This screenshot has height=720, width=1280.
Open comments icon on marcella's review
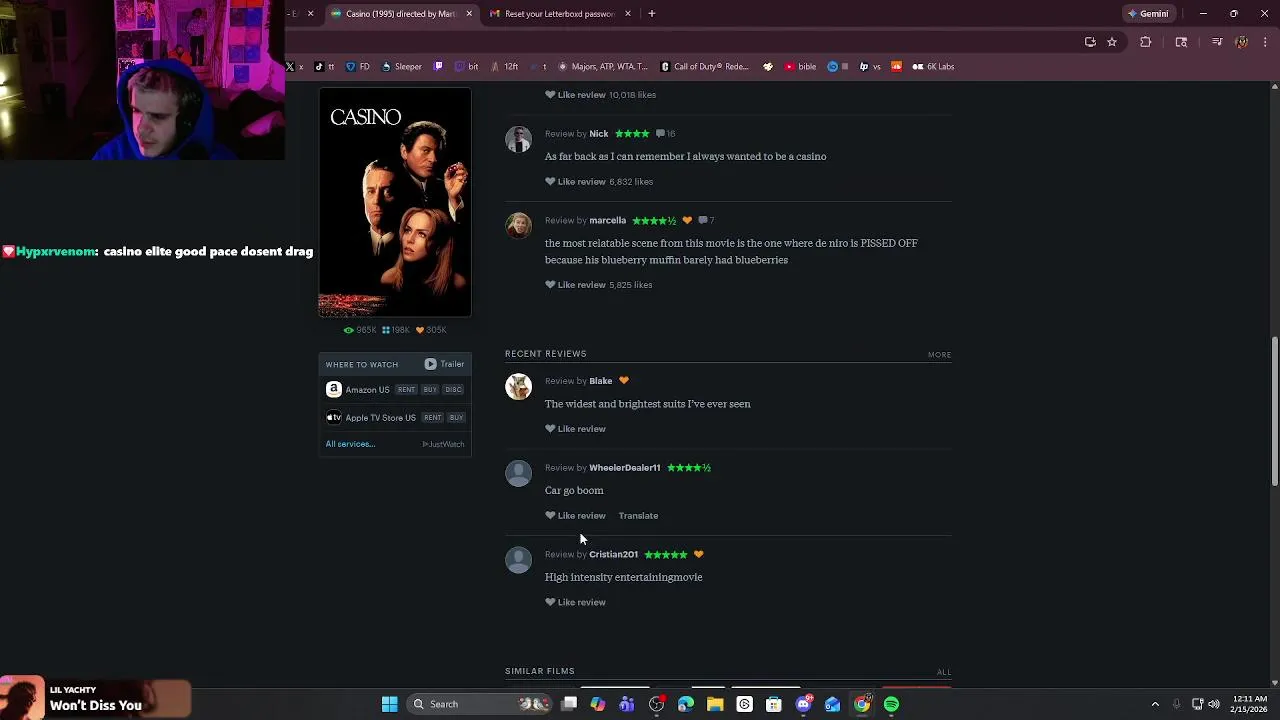pyautogui.click(x=705, y=221)
